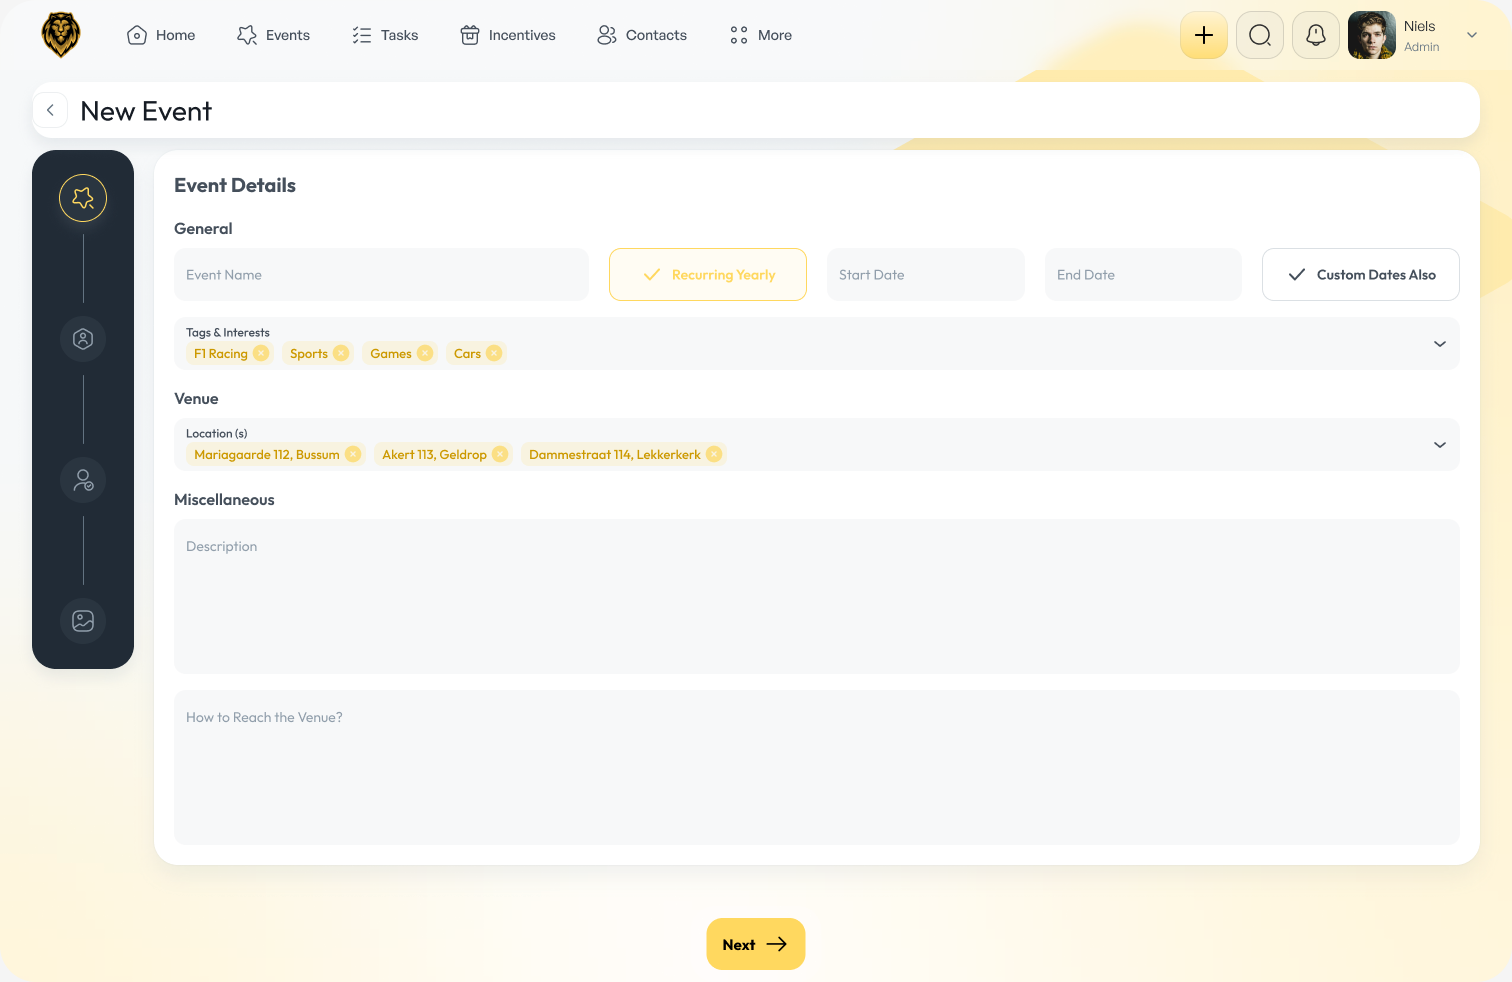Open Incentives in navigation
Screen dimensions: 1512x982
pyautogui.click(x=508, y=35)
